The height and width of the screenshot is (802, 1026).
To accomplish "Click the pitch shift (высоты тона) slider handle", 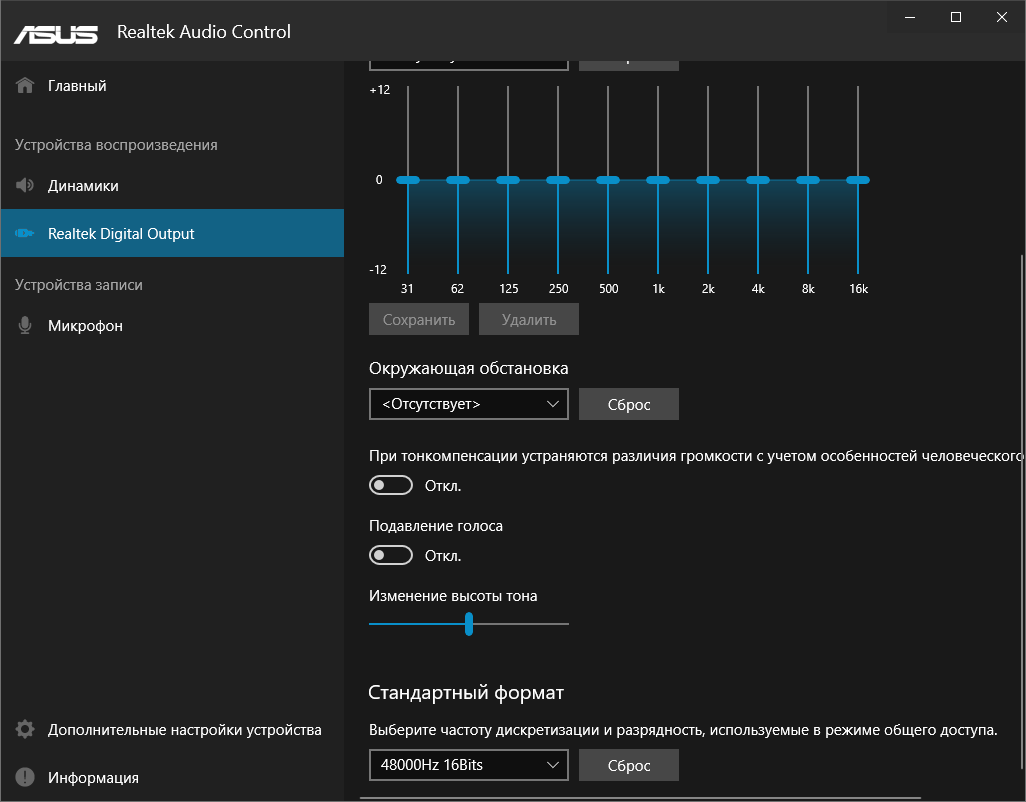I will (468, 624).
